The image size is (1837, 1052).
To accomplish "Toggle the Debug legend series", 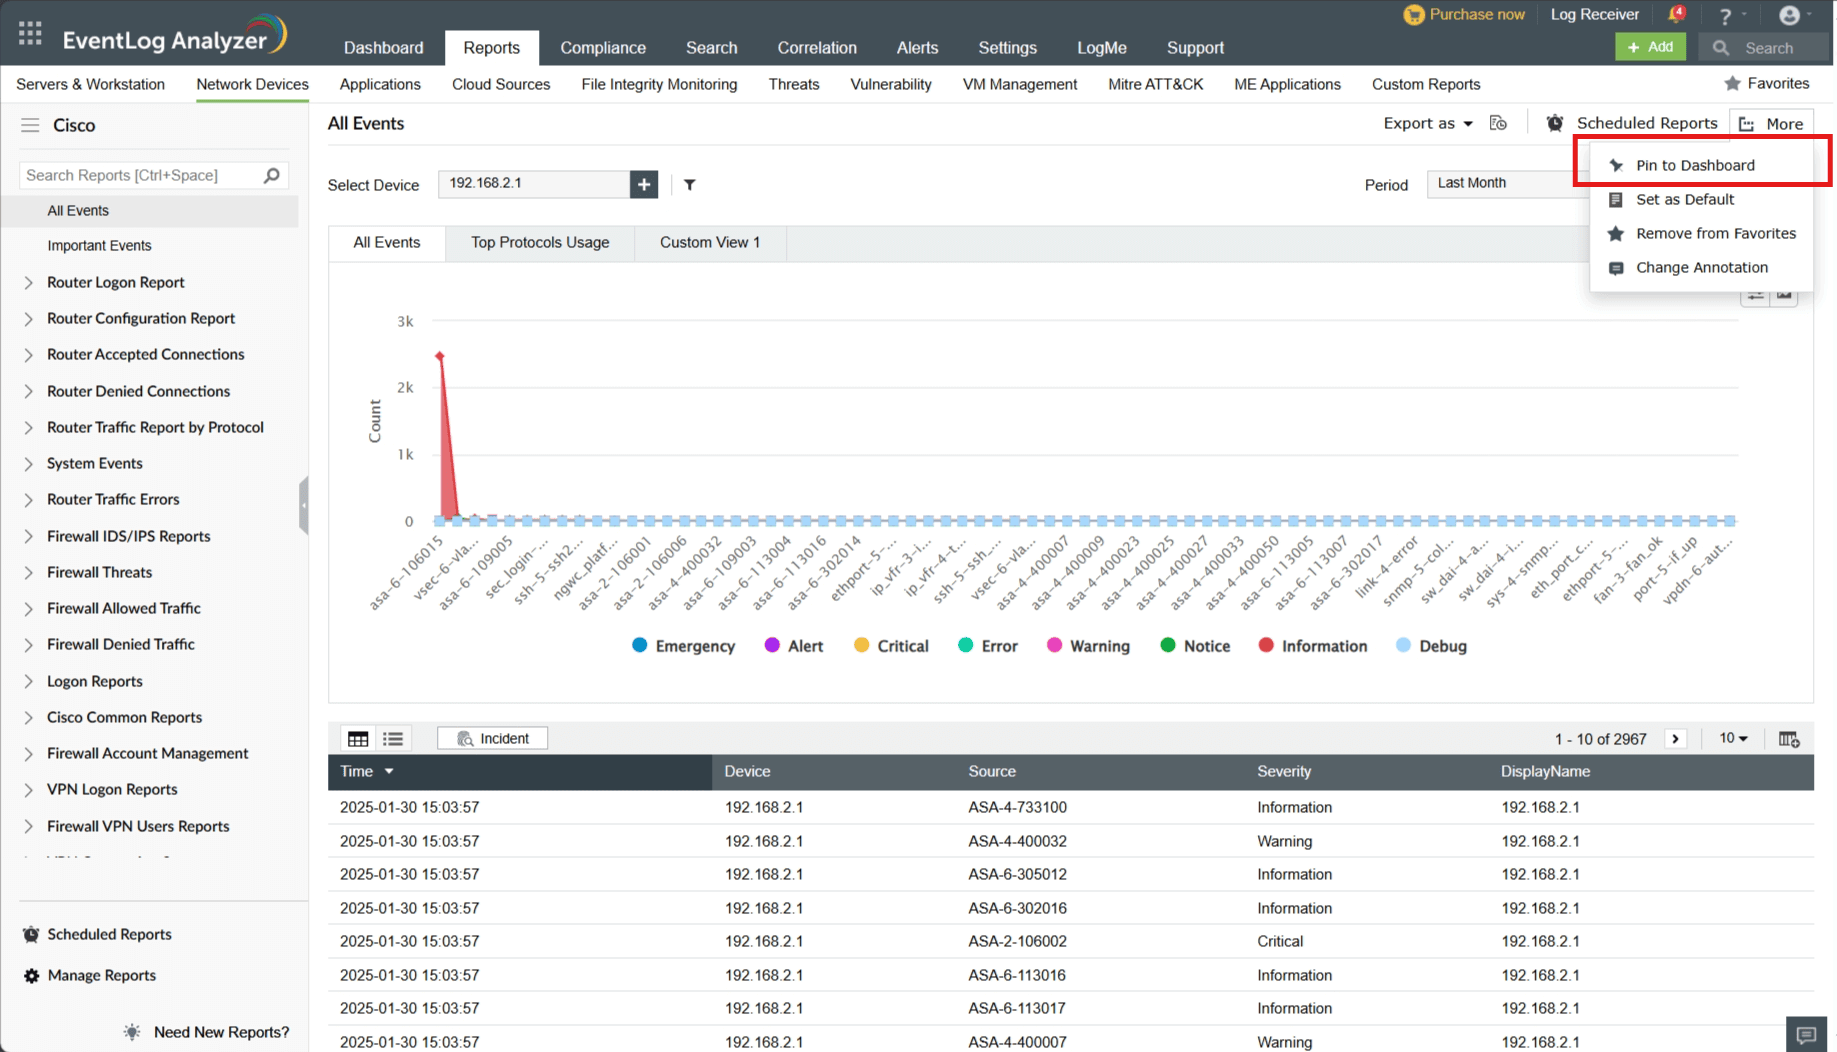I will 1431,646.
